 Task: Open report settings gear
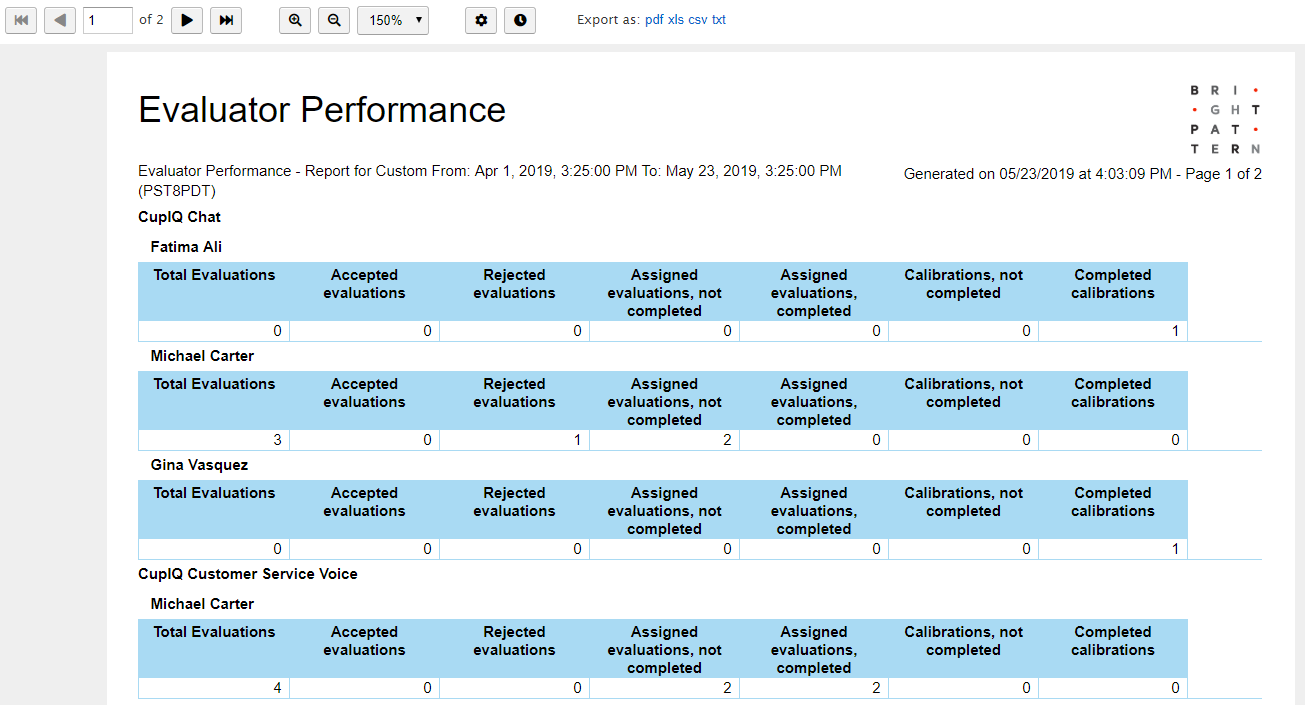tap(481, 20)
